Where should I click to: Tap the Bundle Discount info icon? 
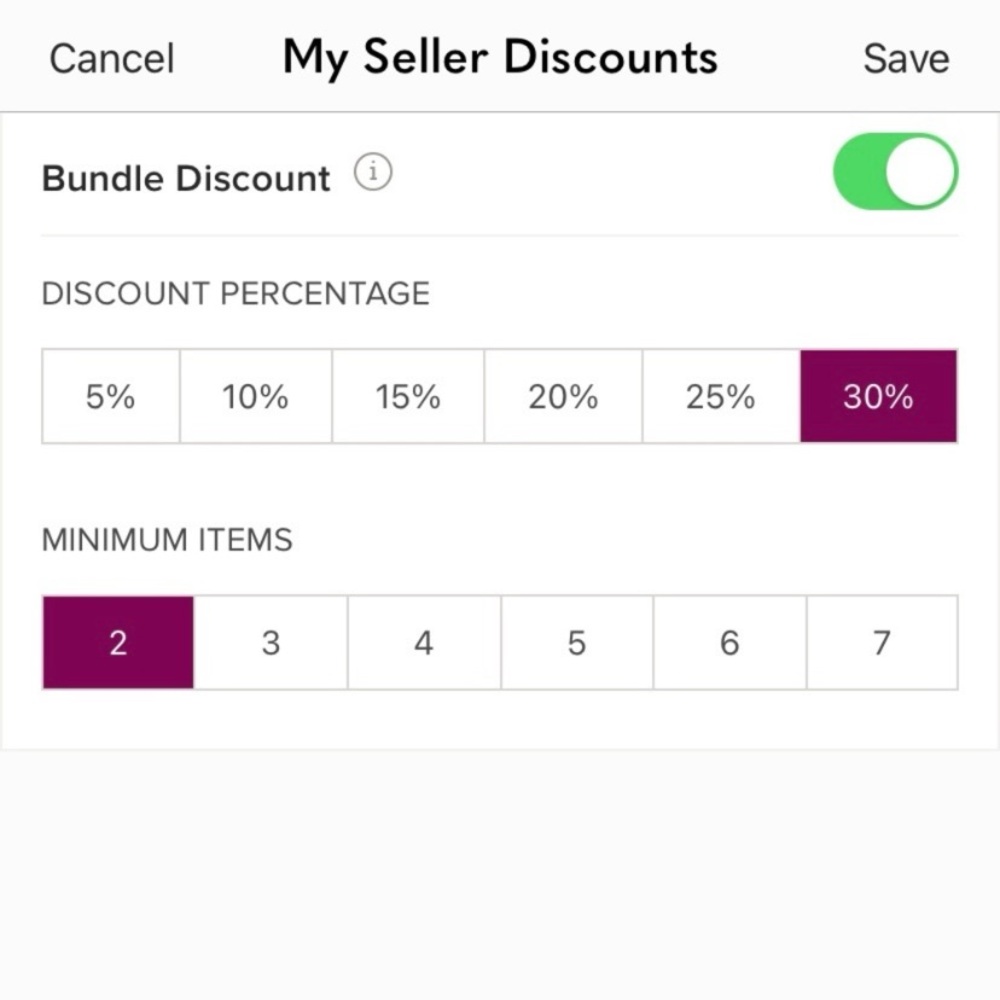373,174
